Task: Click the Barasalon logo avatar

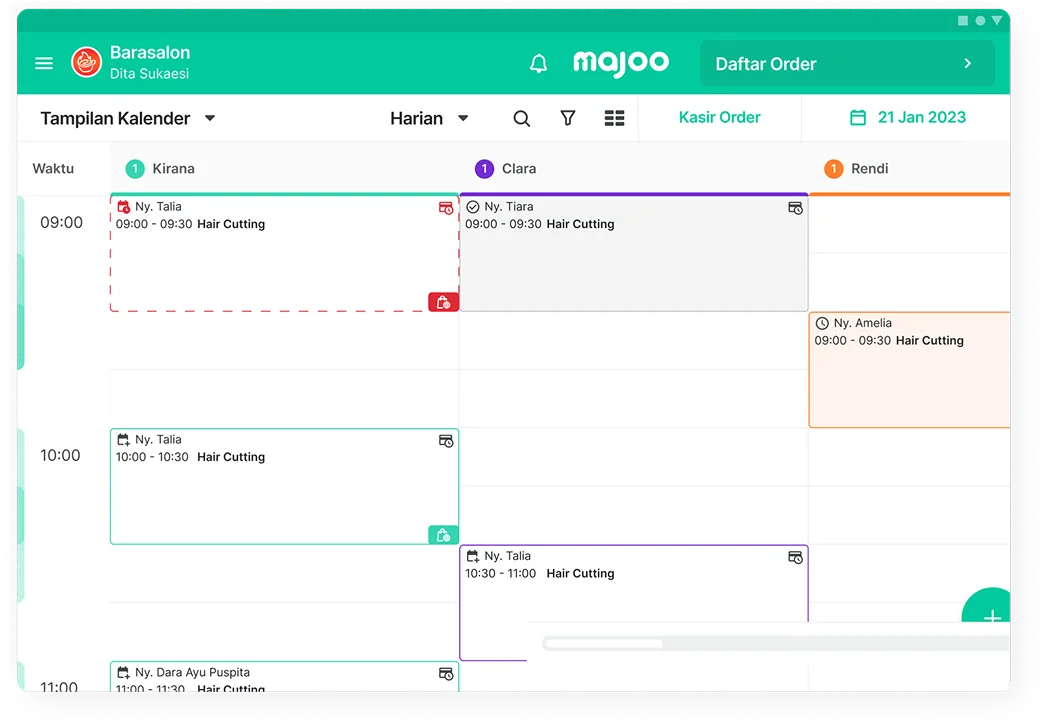Action: [86, 63]
